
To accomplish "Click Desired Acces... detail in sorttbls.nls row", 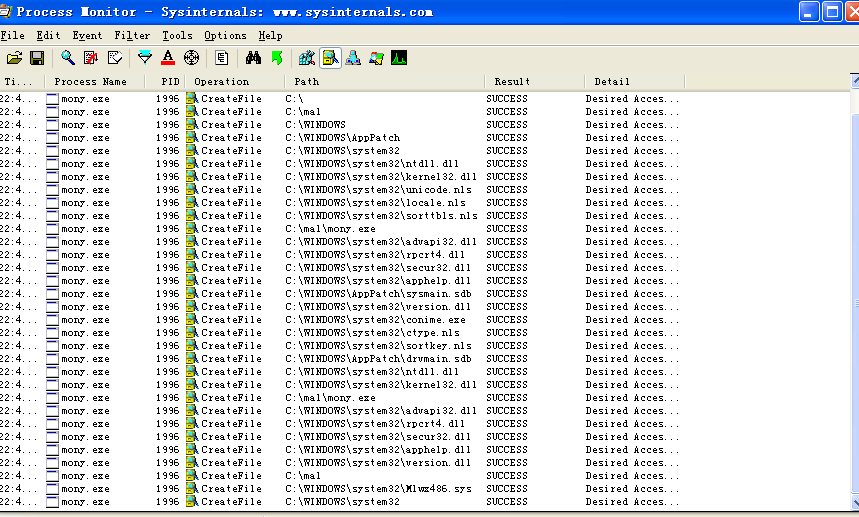I will click(x=632, y=216).
